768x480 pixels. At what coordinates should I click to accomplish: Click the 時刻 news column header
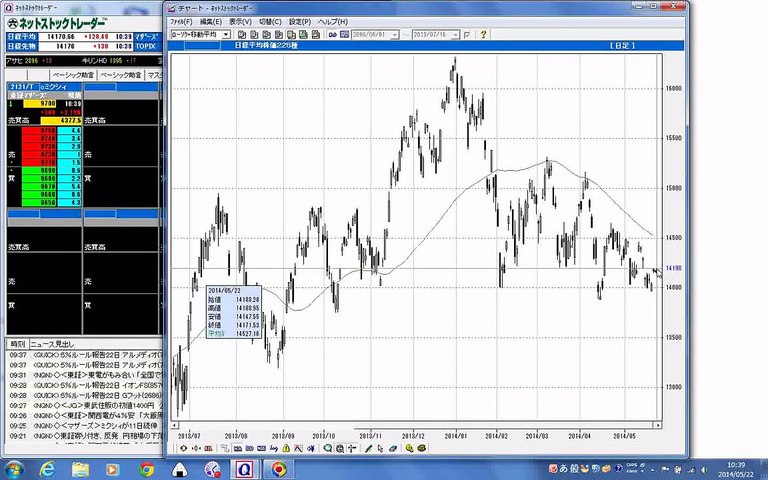(x=18, y=344)
